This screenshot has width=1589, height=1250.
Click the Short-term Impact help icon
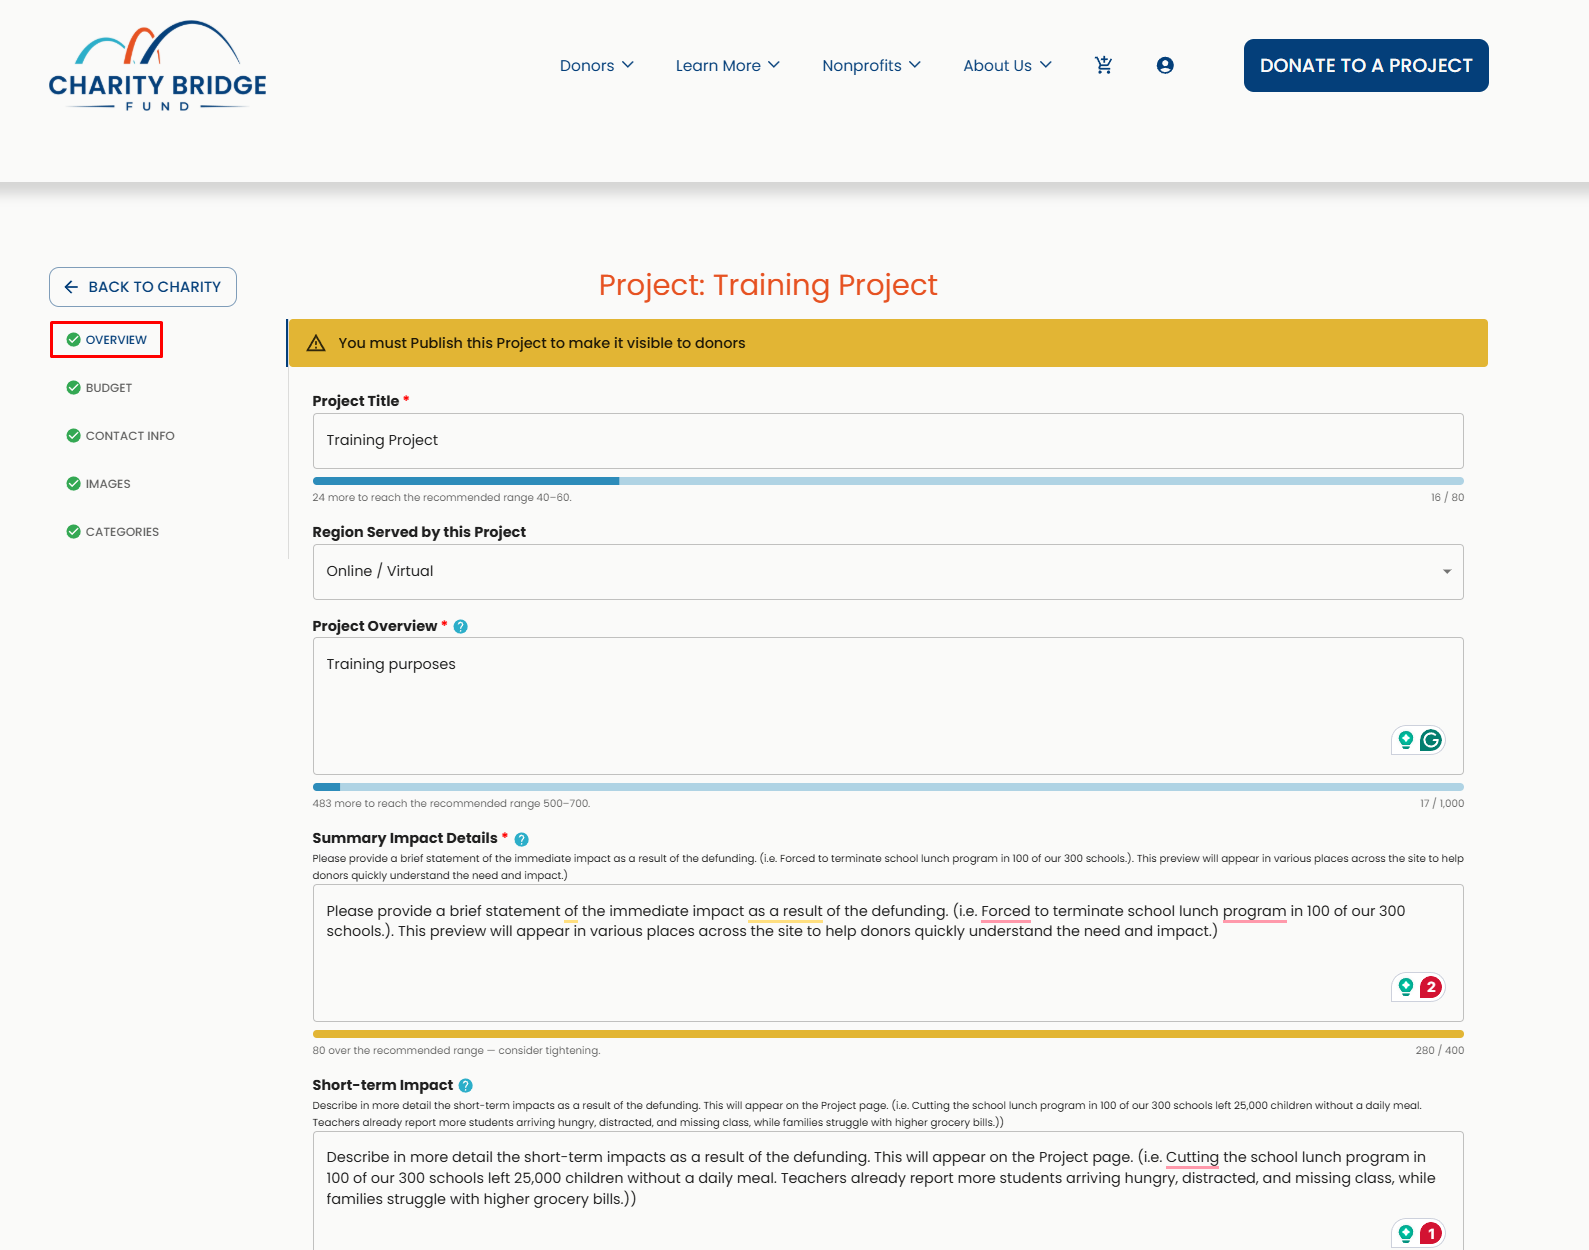466,1086
